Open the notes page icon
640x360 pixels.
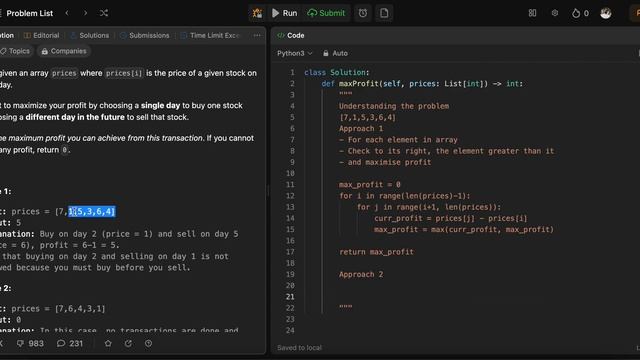pos(384,13)
